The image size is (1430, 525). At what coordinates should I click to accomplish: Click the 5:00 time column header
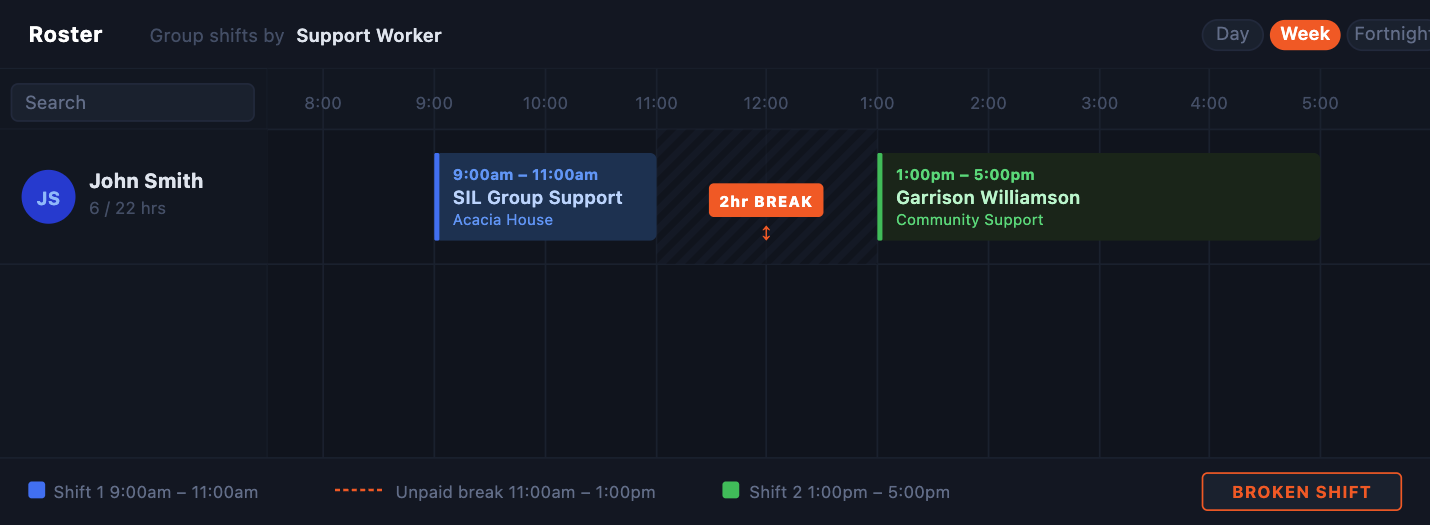(x=1320, y=103)
